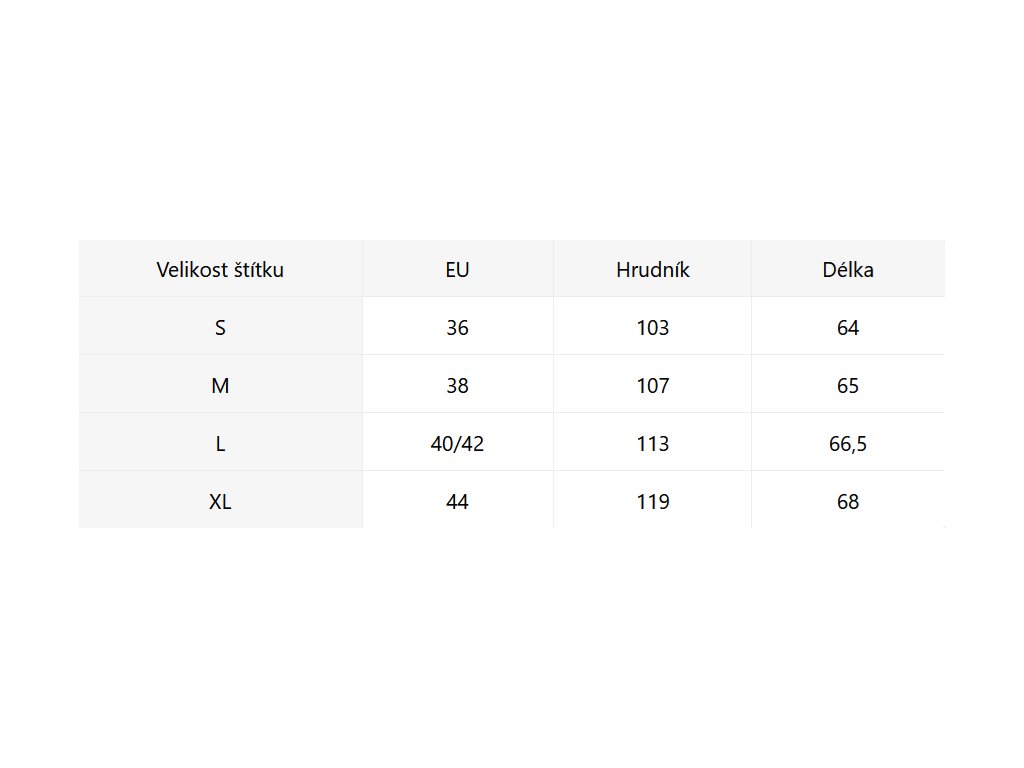The width and height of the screenshot is (1024, 768).
Task: Click the "Hrudník" header cell
Action: [x=653, y=270]
